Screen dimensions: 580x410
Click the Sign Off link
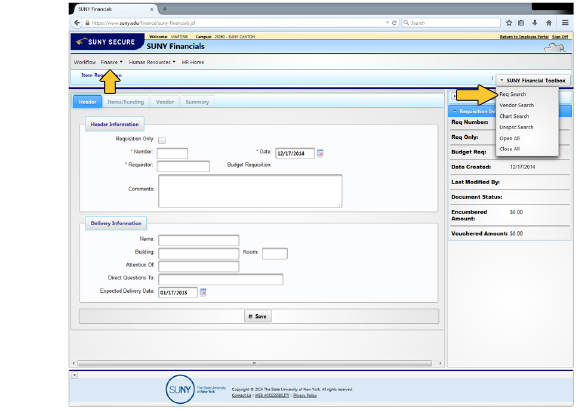click(x=560, y=37)
